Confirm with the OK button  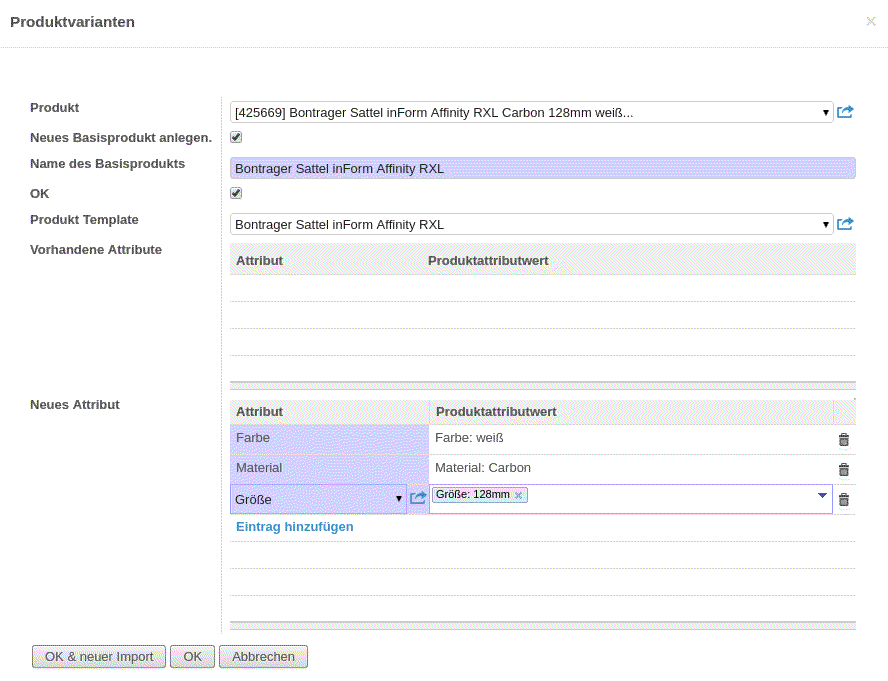193,657
